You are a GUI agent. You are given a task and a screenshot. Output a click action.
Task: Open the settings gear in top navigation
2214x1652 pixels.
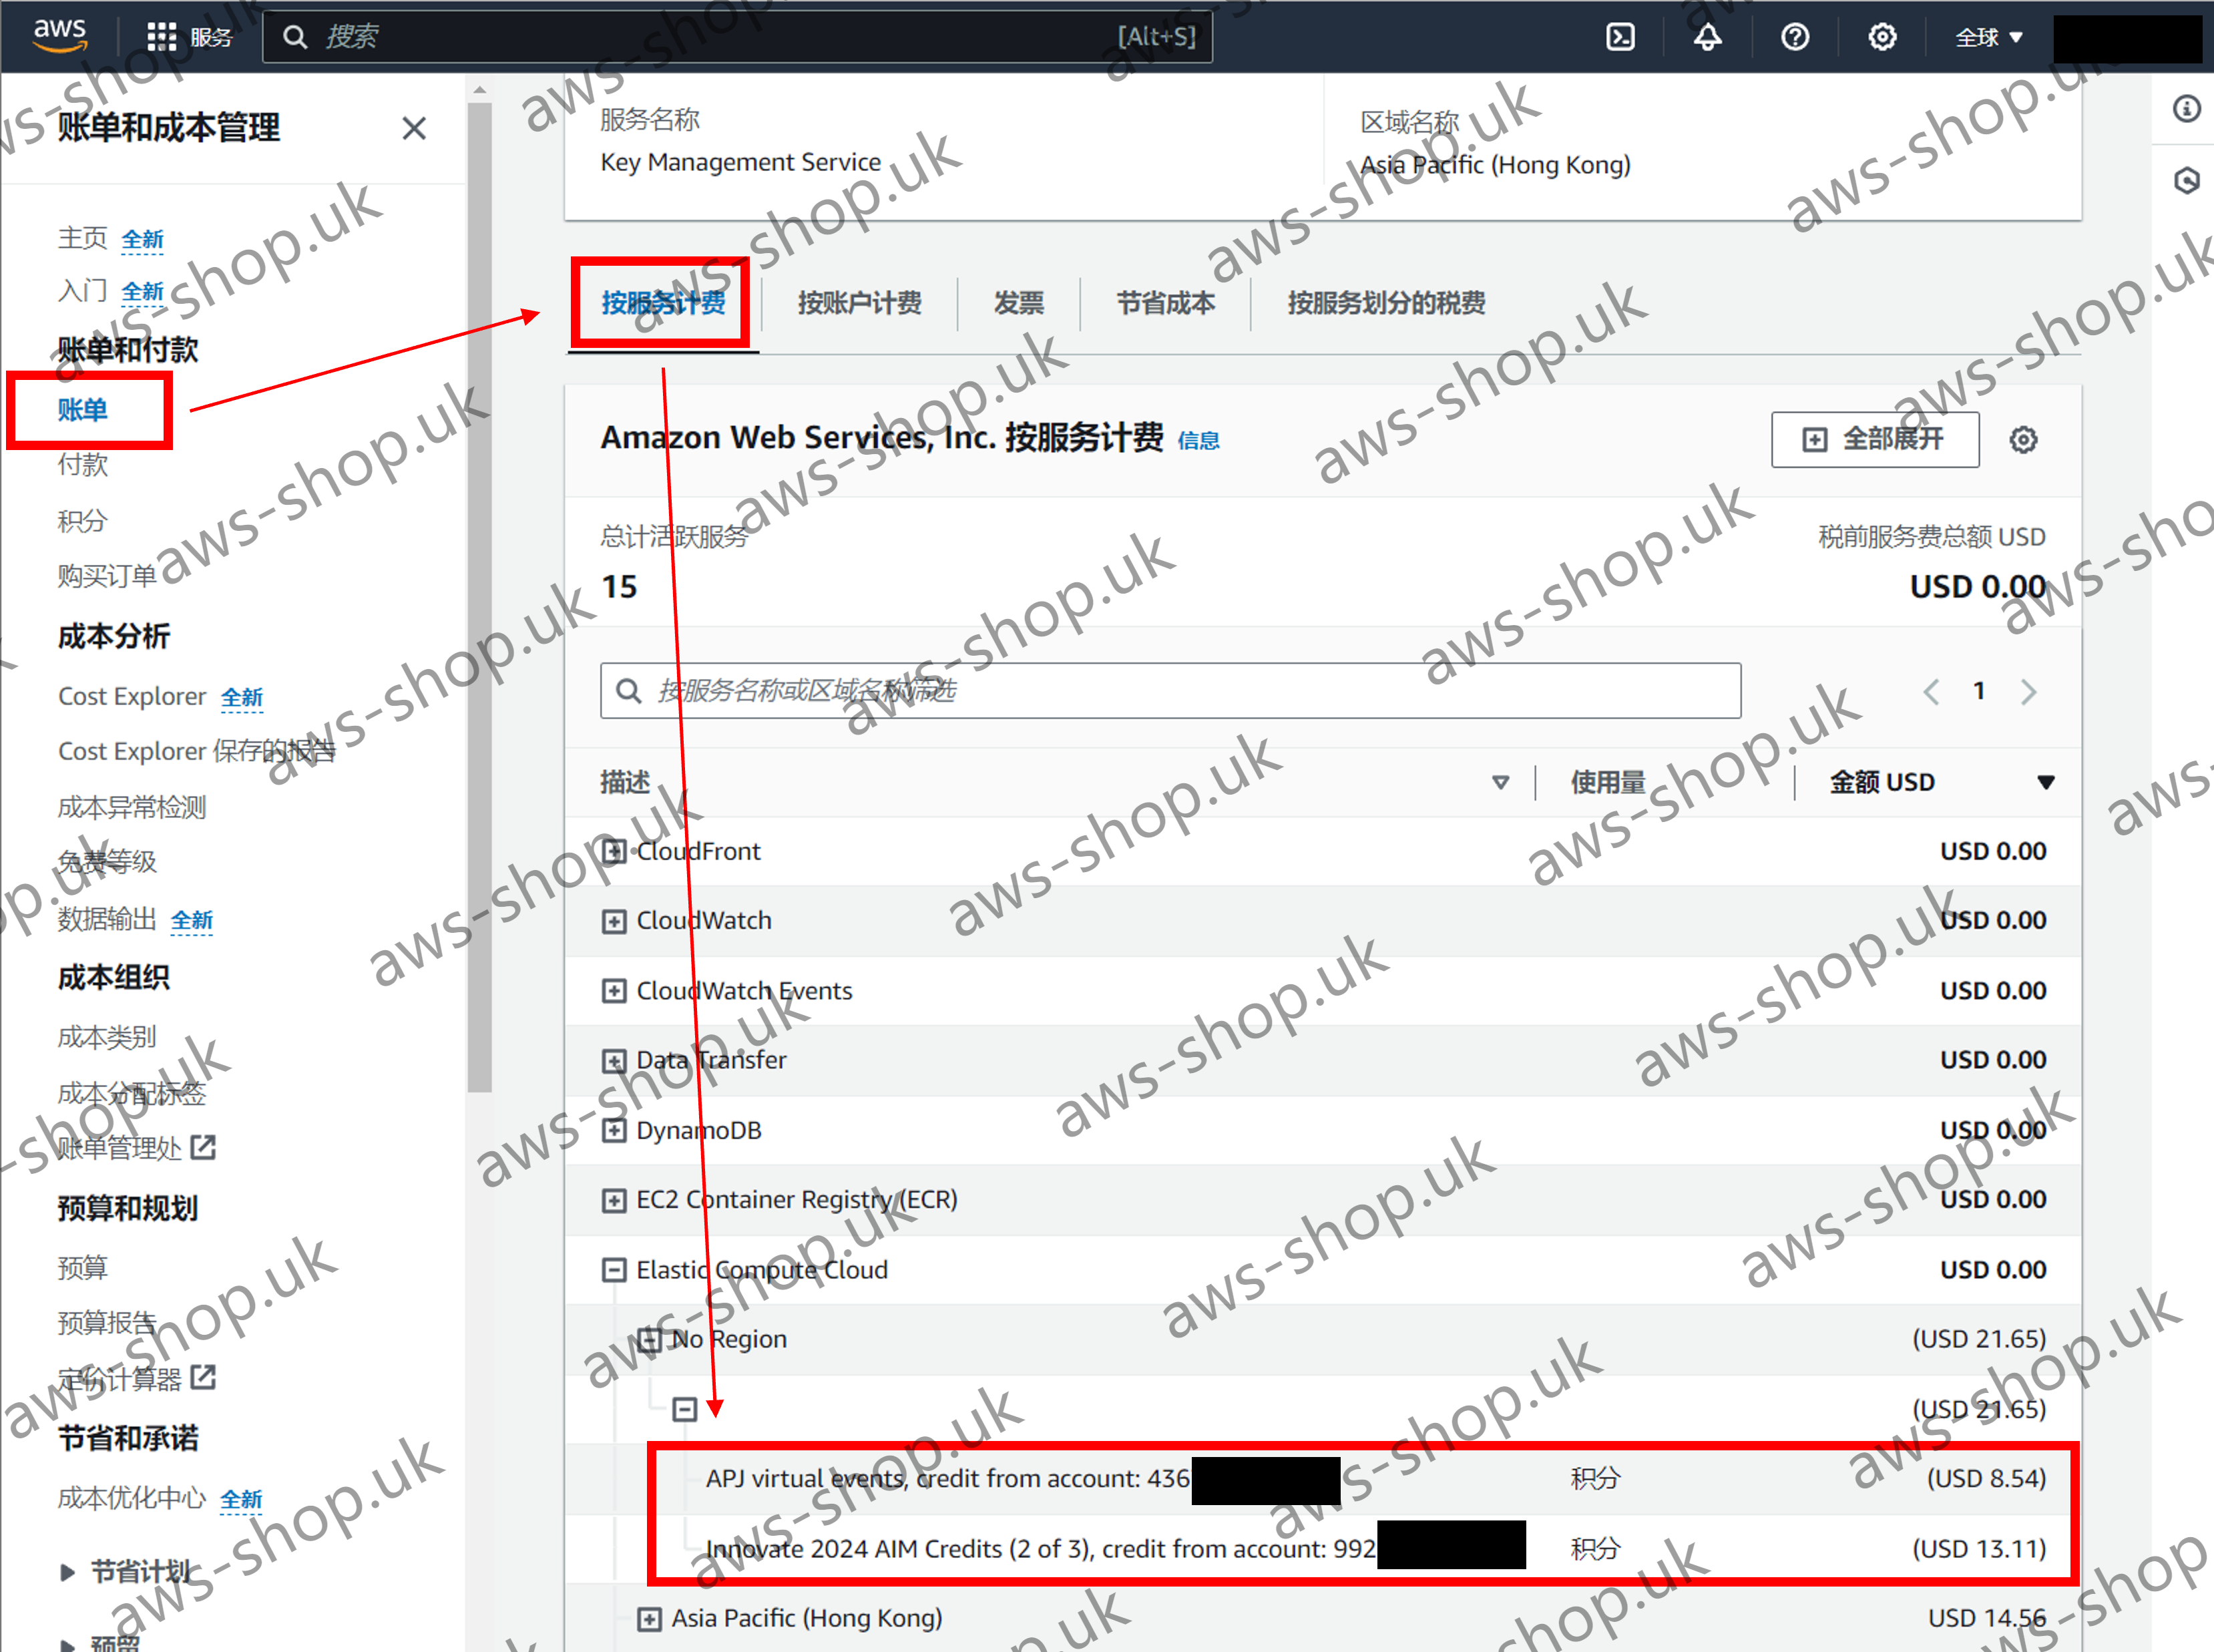[1882, 37]
